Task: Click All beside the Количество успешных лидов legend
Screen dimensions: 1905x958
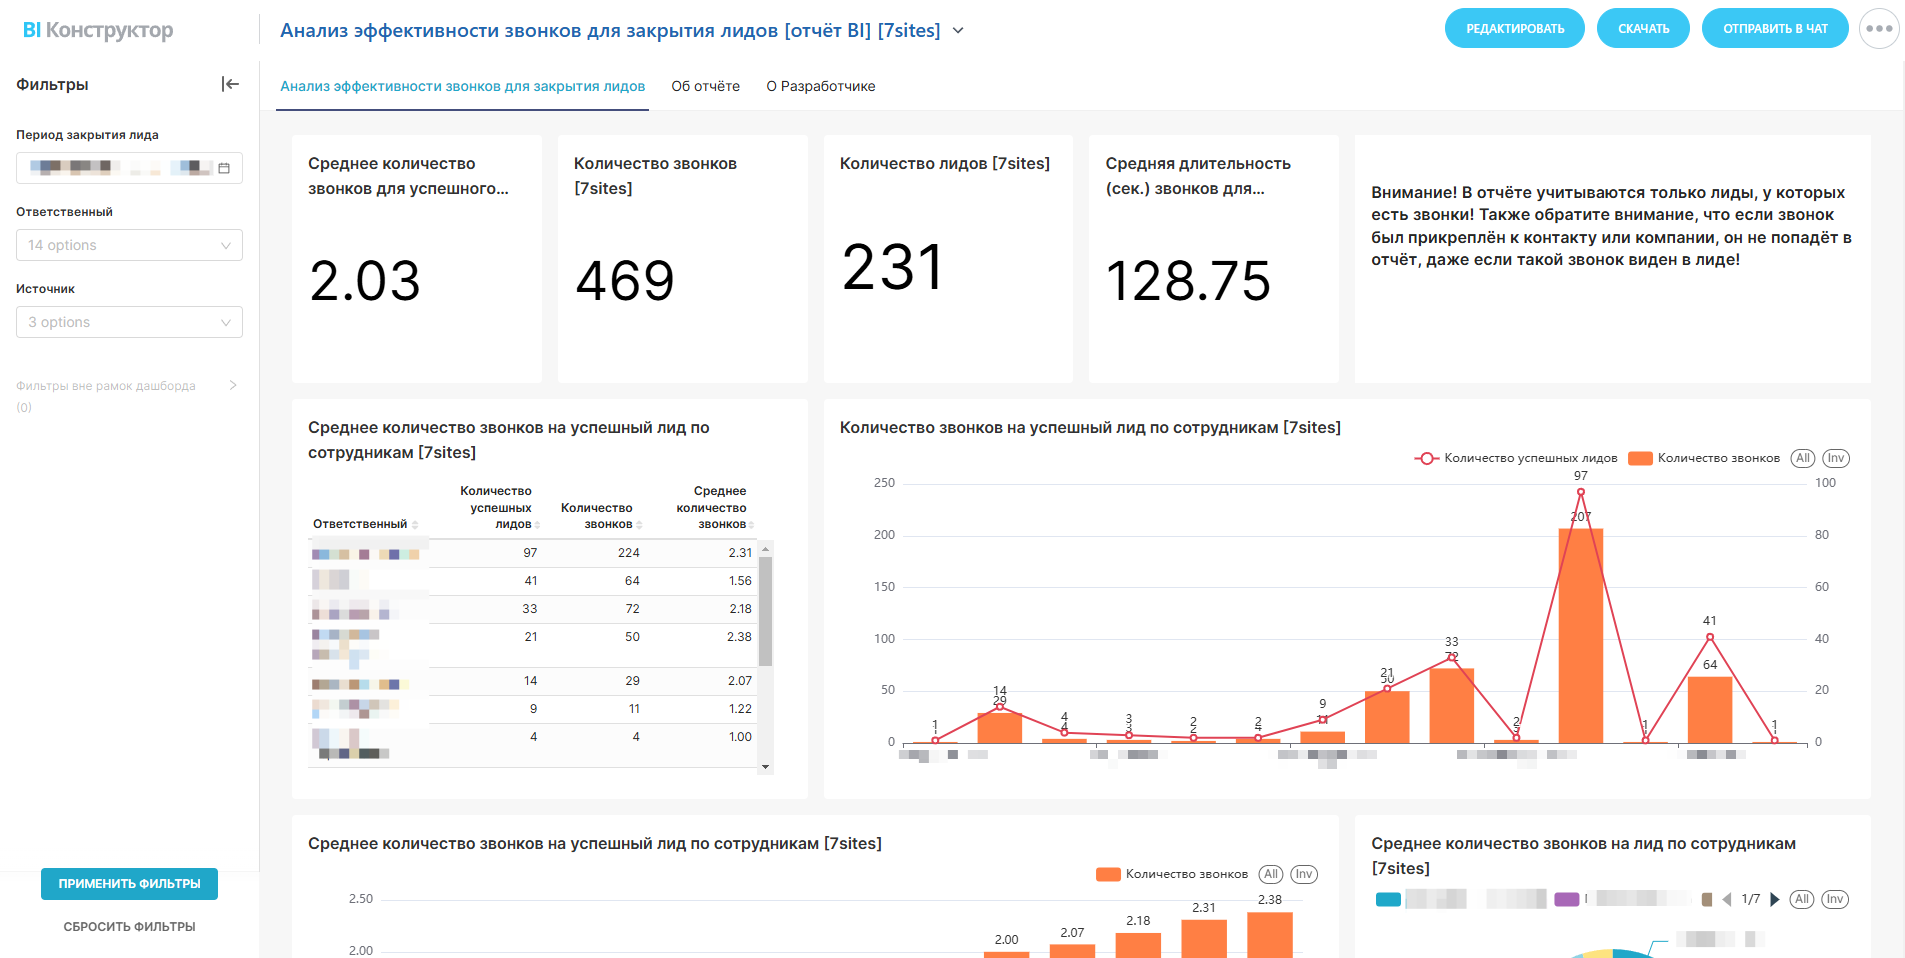Action: tap(1803, 458)
